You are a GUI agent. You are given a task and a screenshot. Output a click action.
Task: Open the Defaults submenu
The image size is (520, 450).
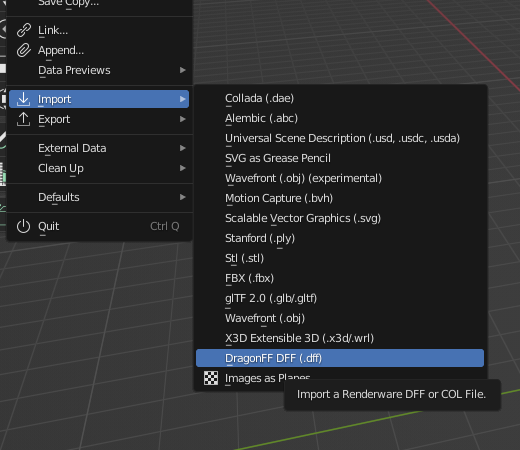point(99,197)
